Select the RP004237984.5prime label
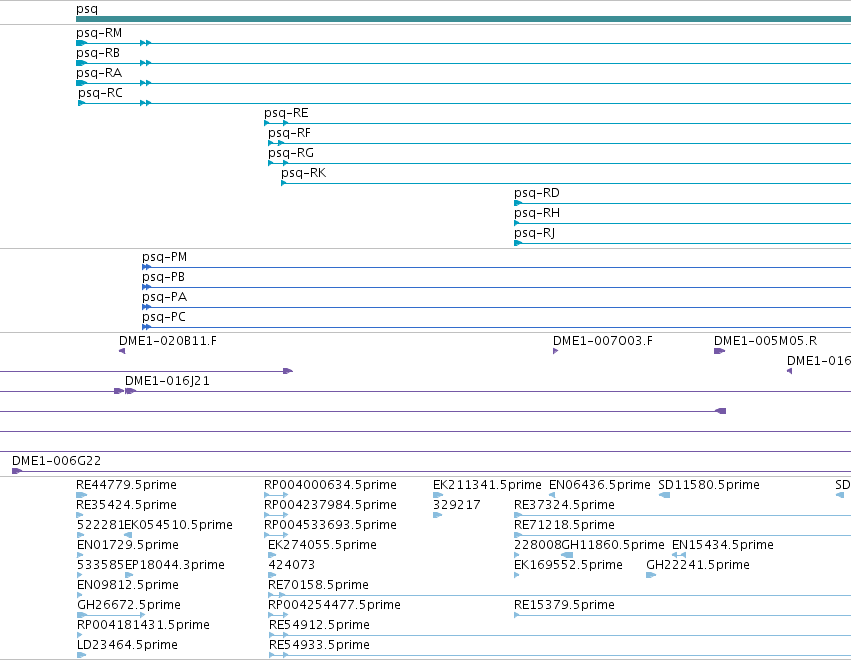This screenshot has height=660, width=851. coord(331,505)
